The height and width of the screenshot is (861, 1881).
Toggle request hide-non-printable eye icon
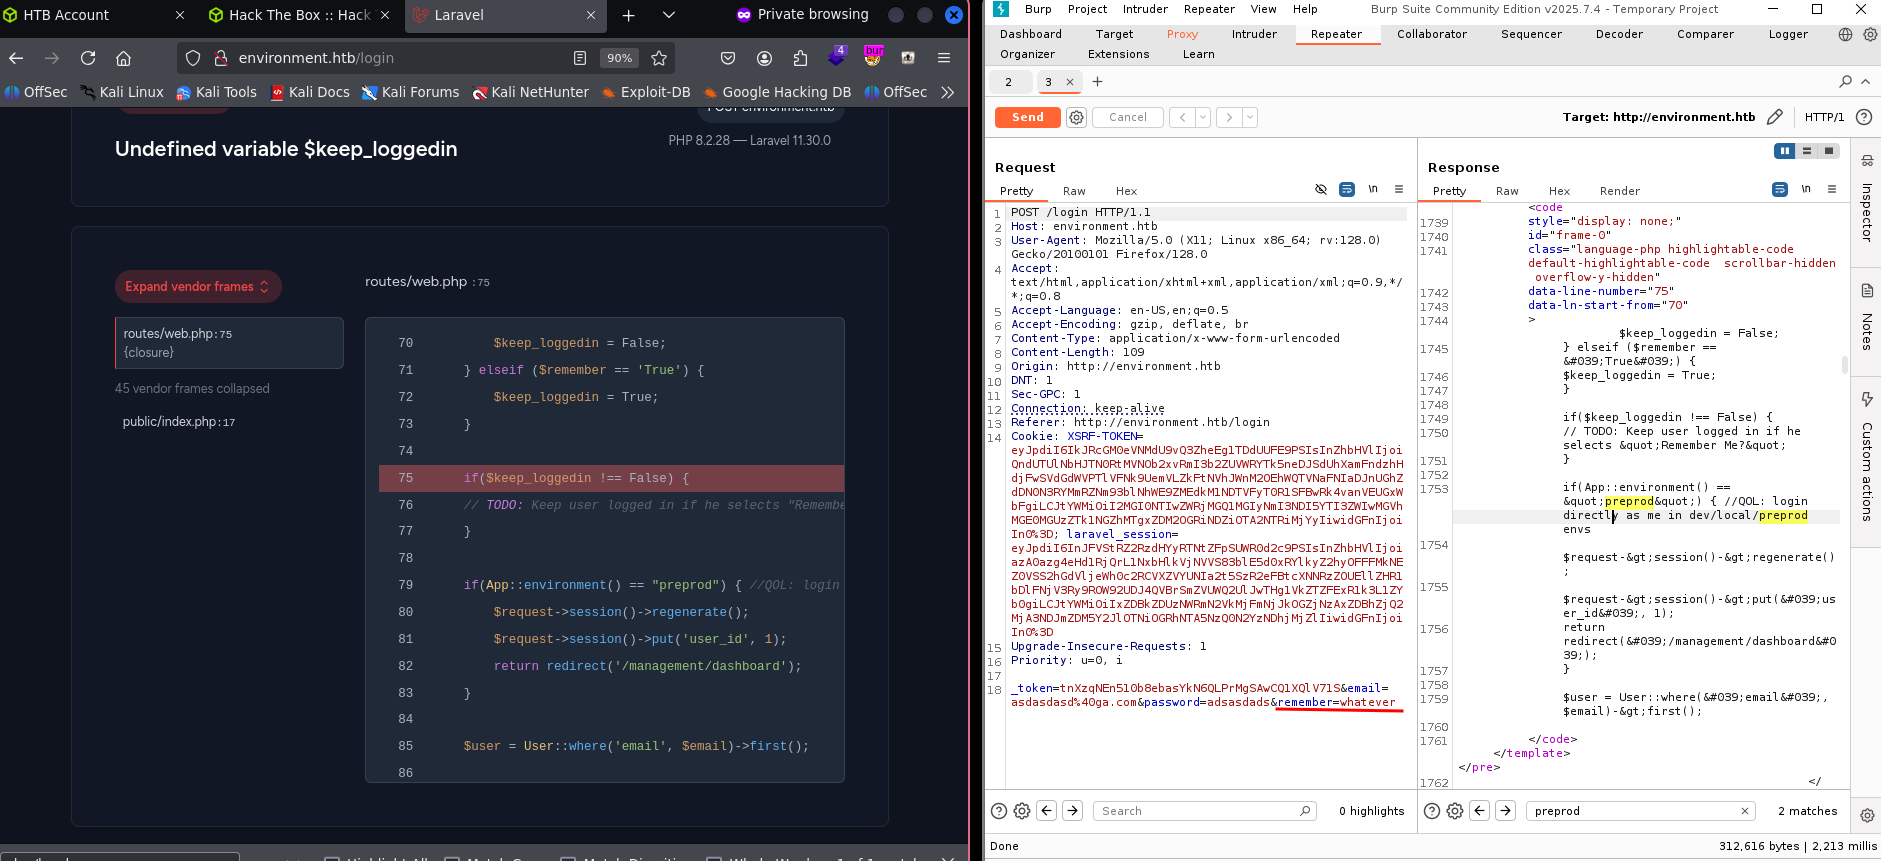point(1321,189)
